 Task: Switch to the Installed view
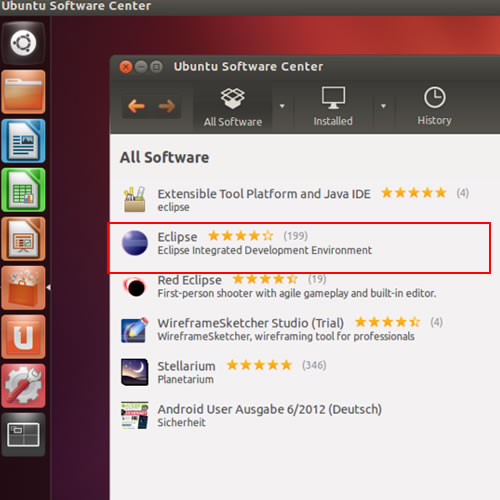(x=333, y=107)
